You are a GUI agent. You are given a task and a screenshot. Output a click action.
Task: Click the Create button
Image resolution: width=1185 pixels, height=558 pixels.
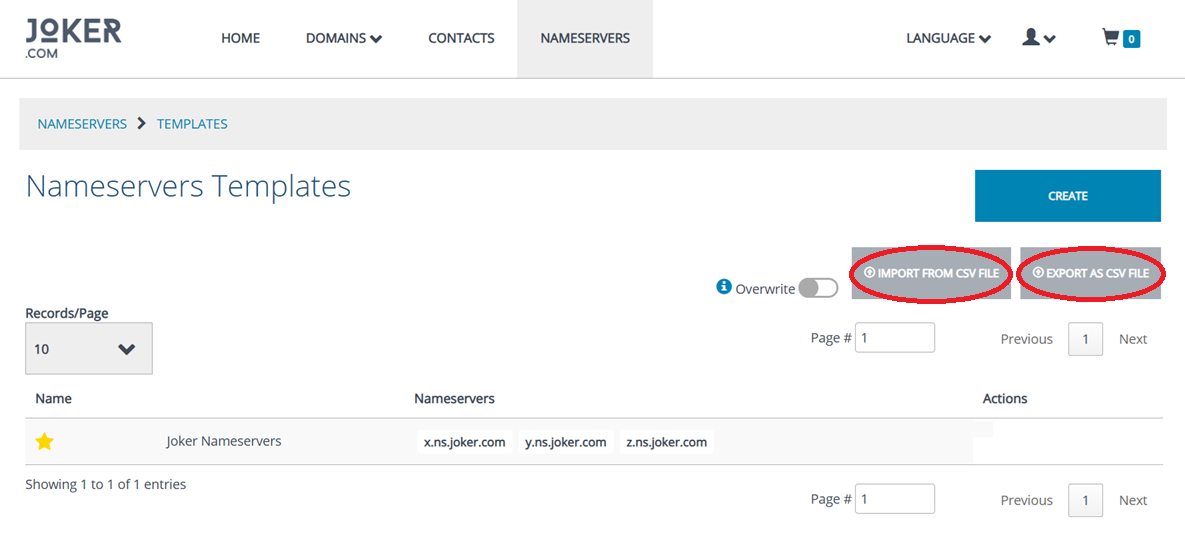coord(1067,196)
